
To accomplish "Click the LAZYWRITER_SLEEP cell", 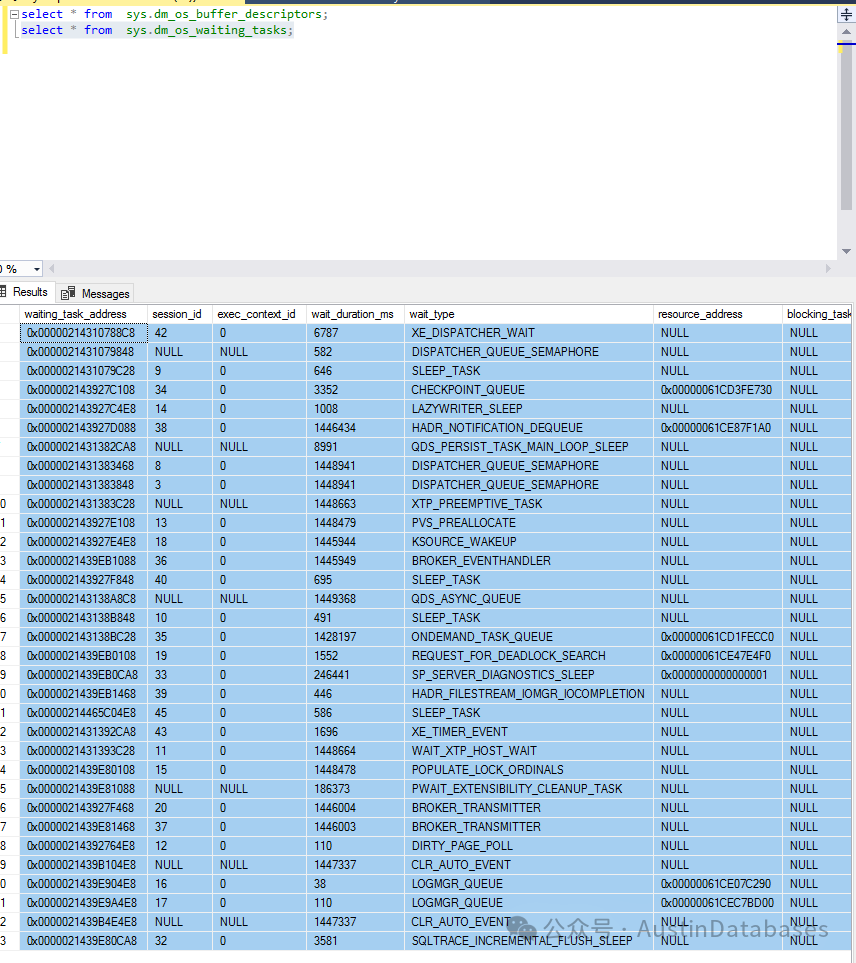I will pos(529,409).
